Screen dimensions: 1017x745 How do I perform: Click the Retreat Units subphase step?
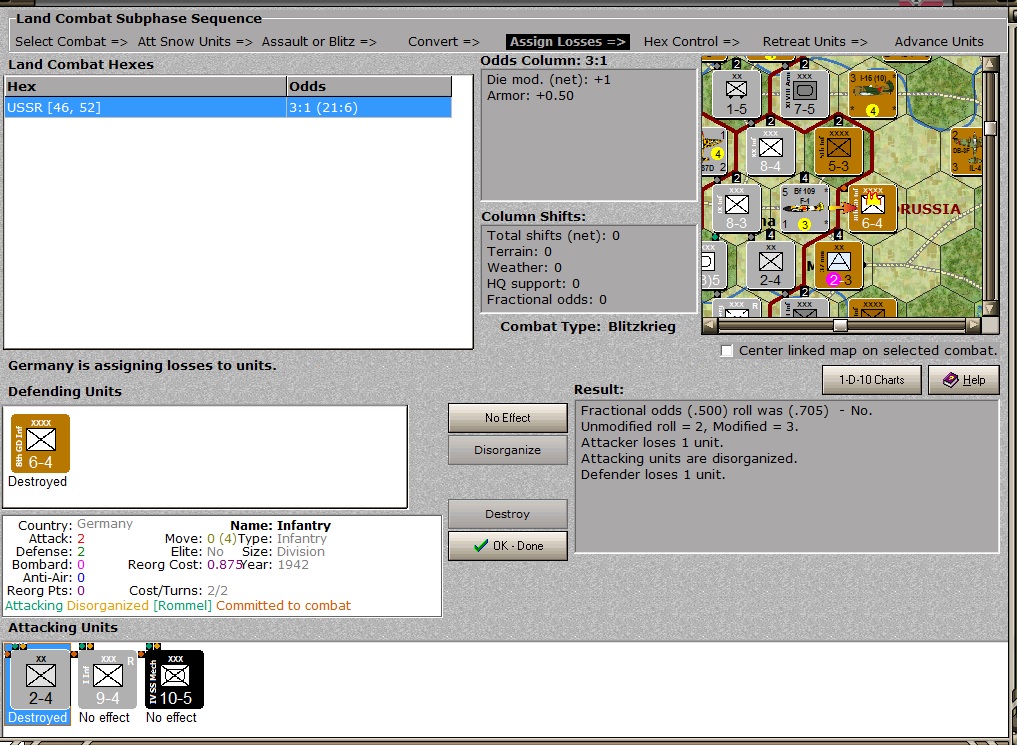pos(815,41)
